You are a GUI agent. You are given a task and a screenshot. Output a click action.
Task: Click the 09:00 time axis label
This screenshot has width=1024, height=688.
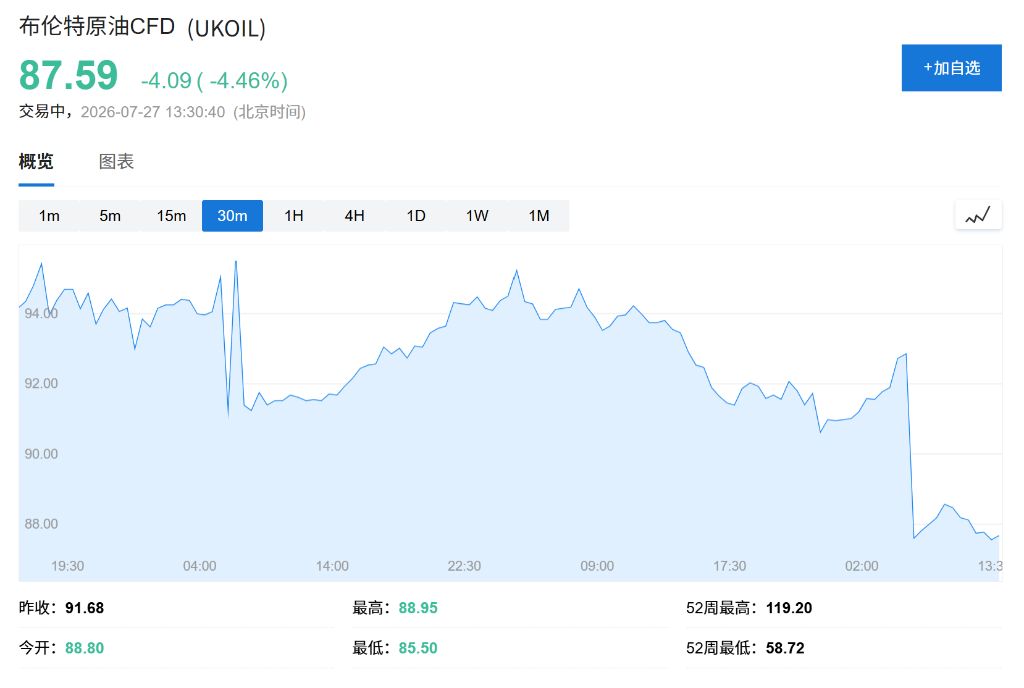pyautogui.click(x=597, y=566)
